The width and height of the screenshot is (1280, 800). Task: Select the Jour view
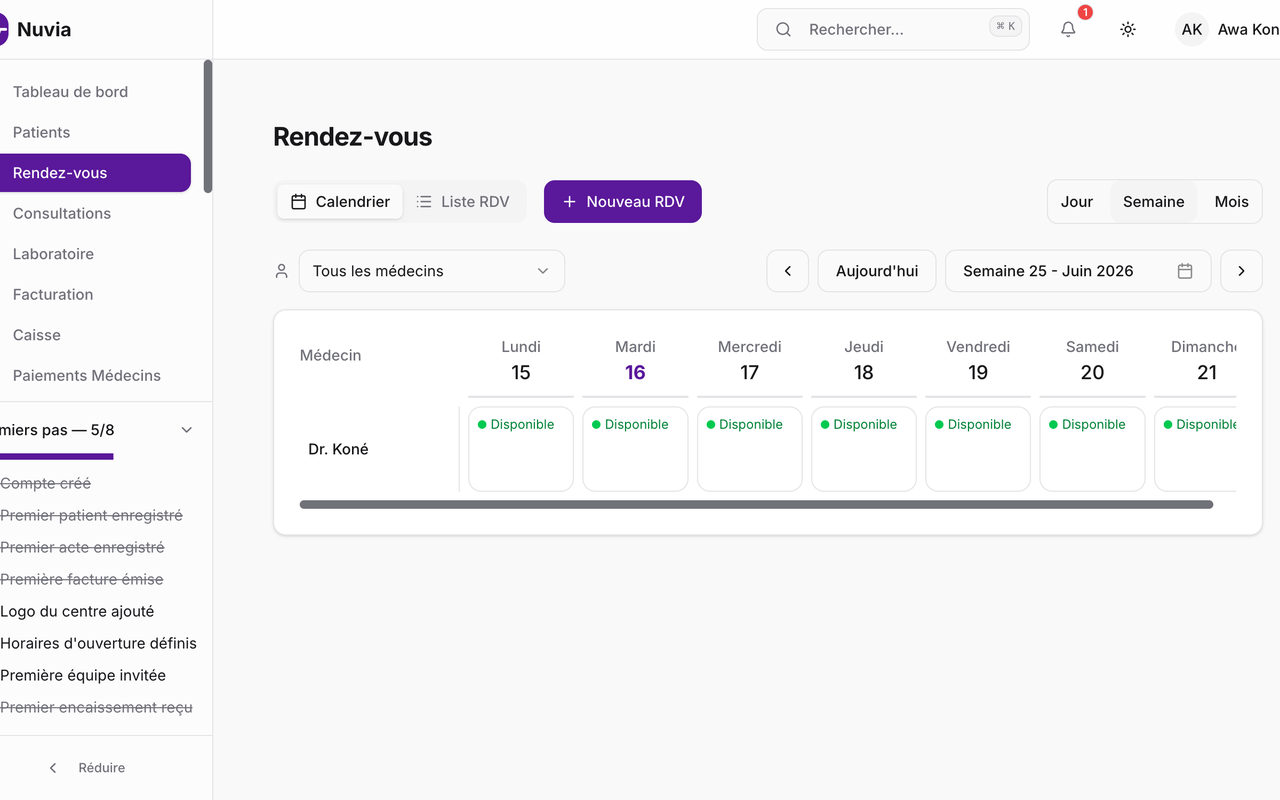pyautogui.click(x=1077, y=202)
